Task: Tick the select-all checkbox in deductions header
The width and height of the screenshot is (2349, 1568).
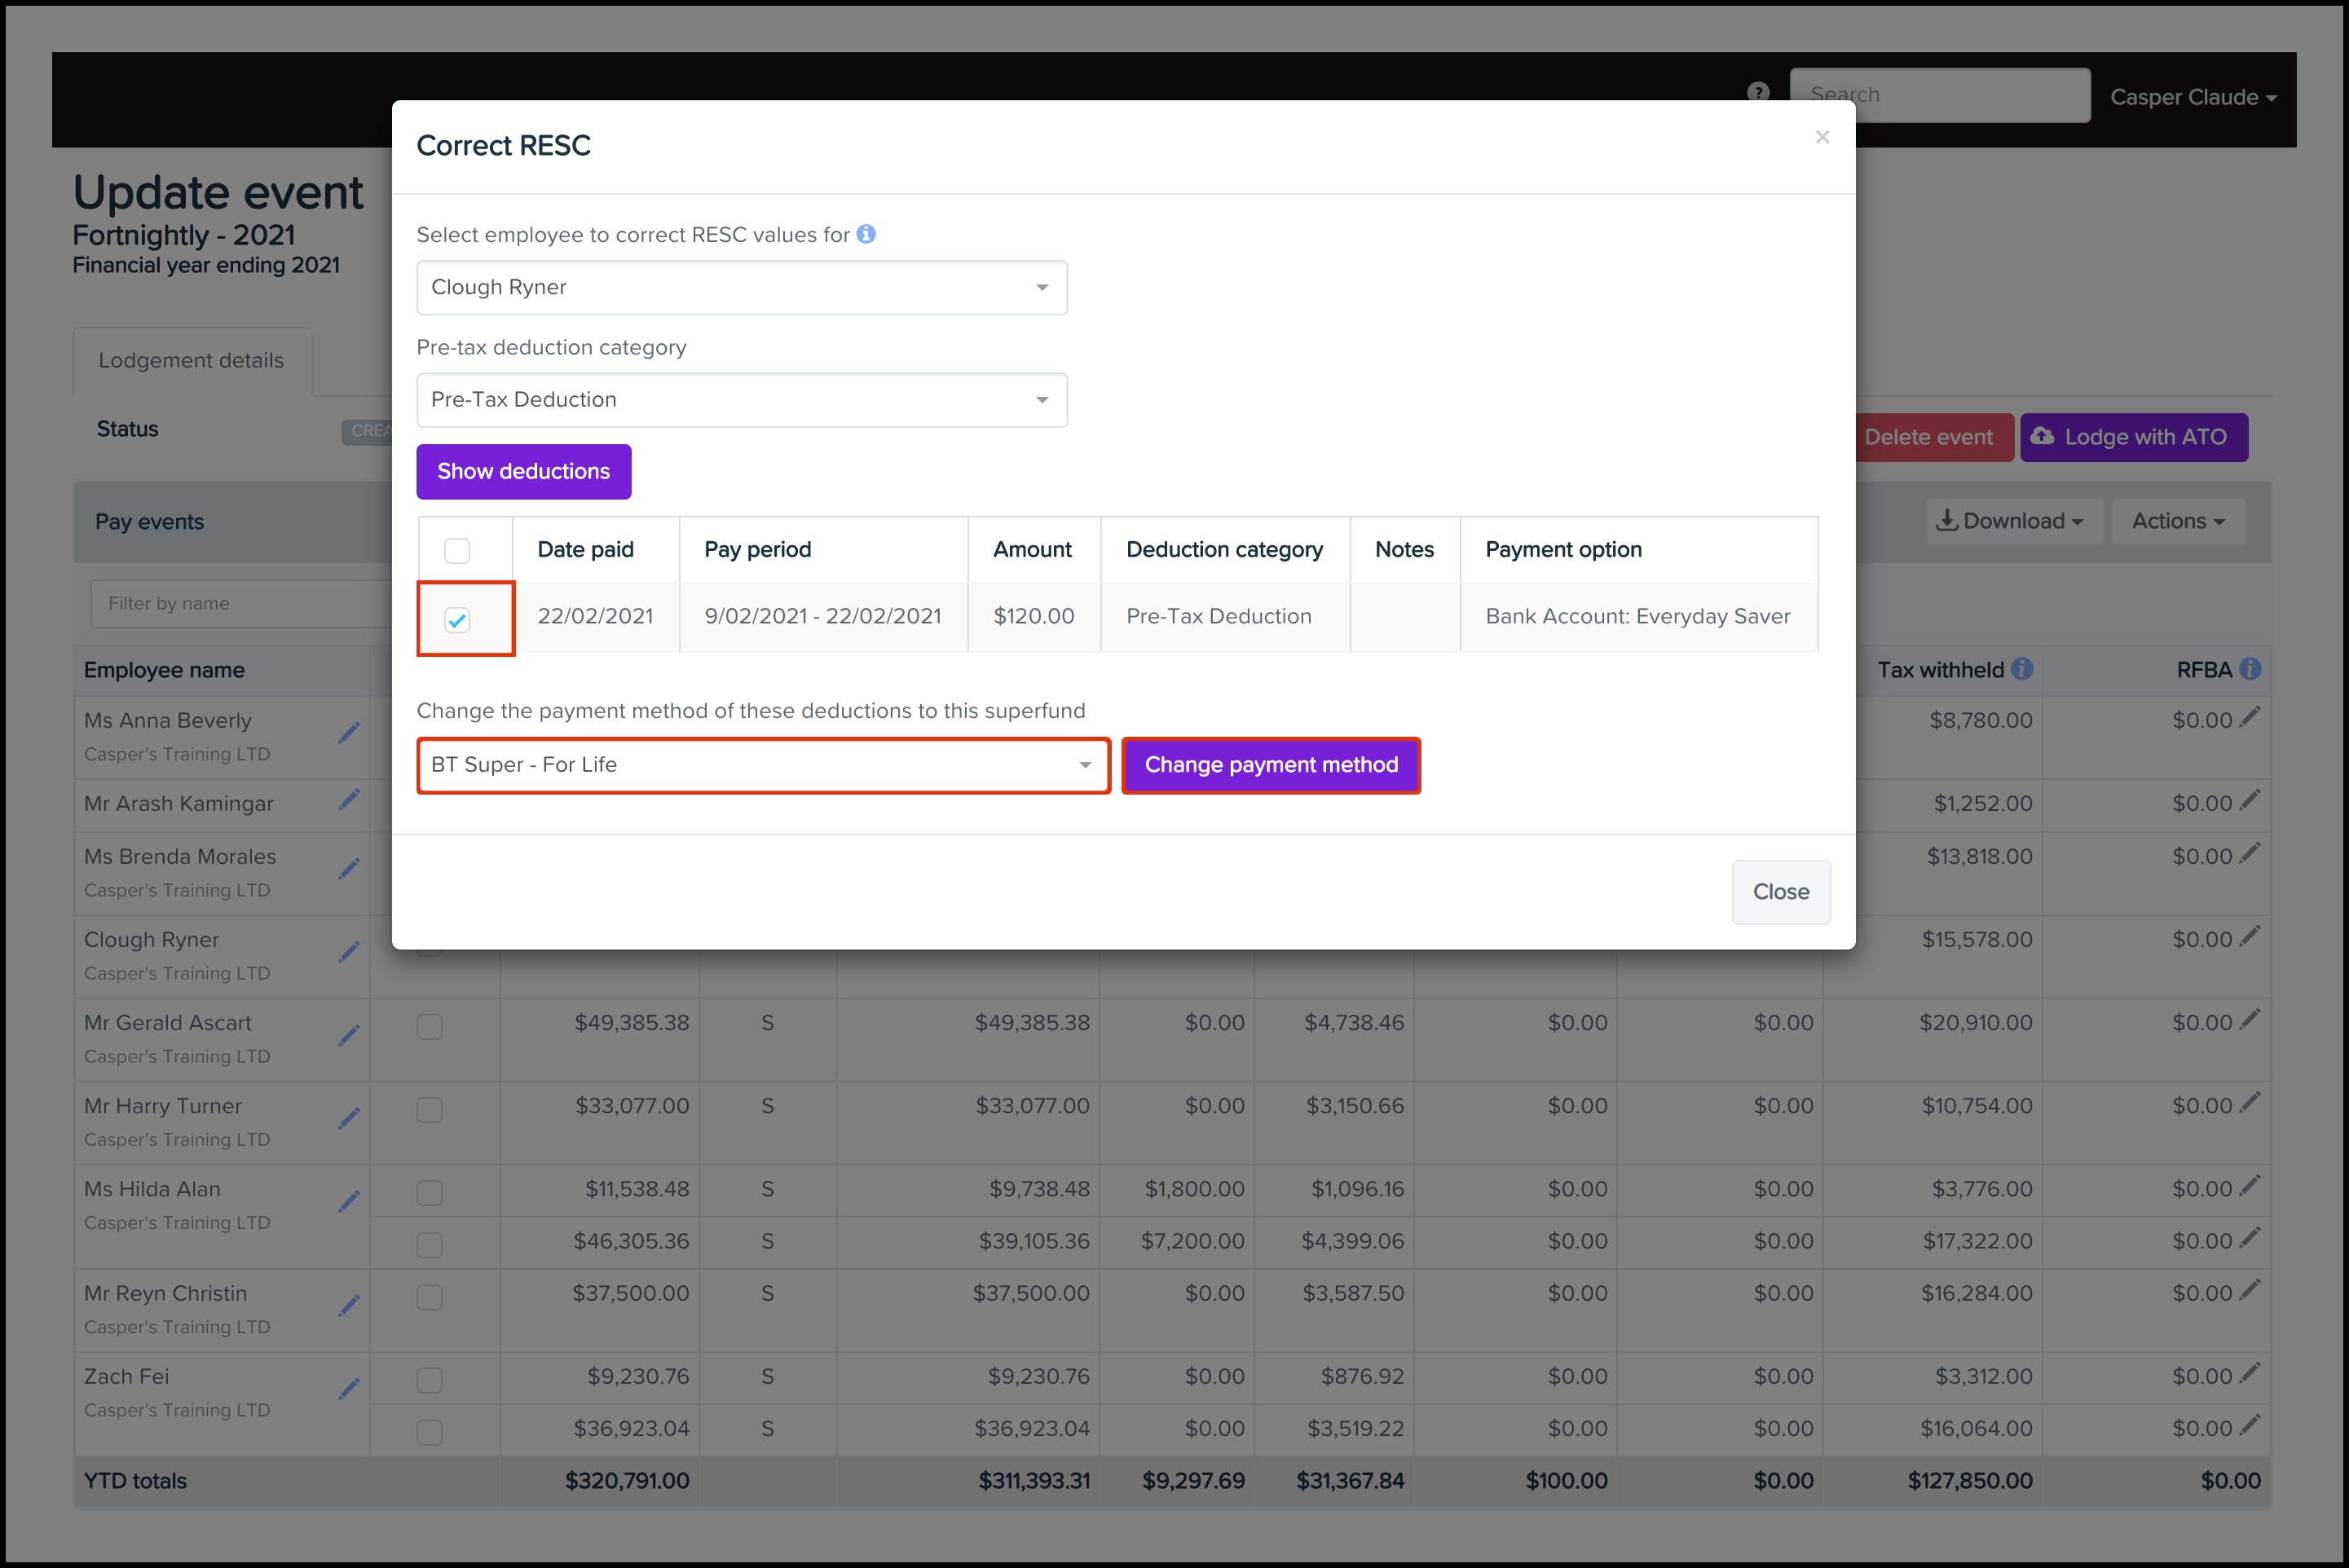Action: coord(457,550)
